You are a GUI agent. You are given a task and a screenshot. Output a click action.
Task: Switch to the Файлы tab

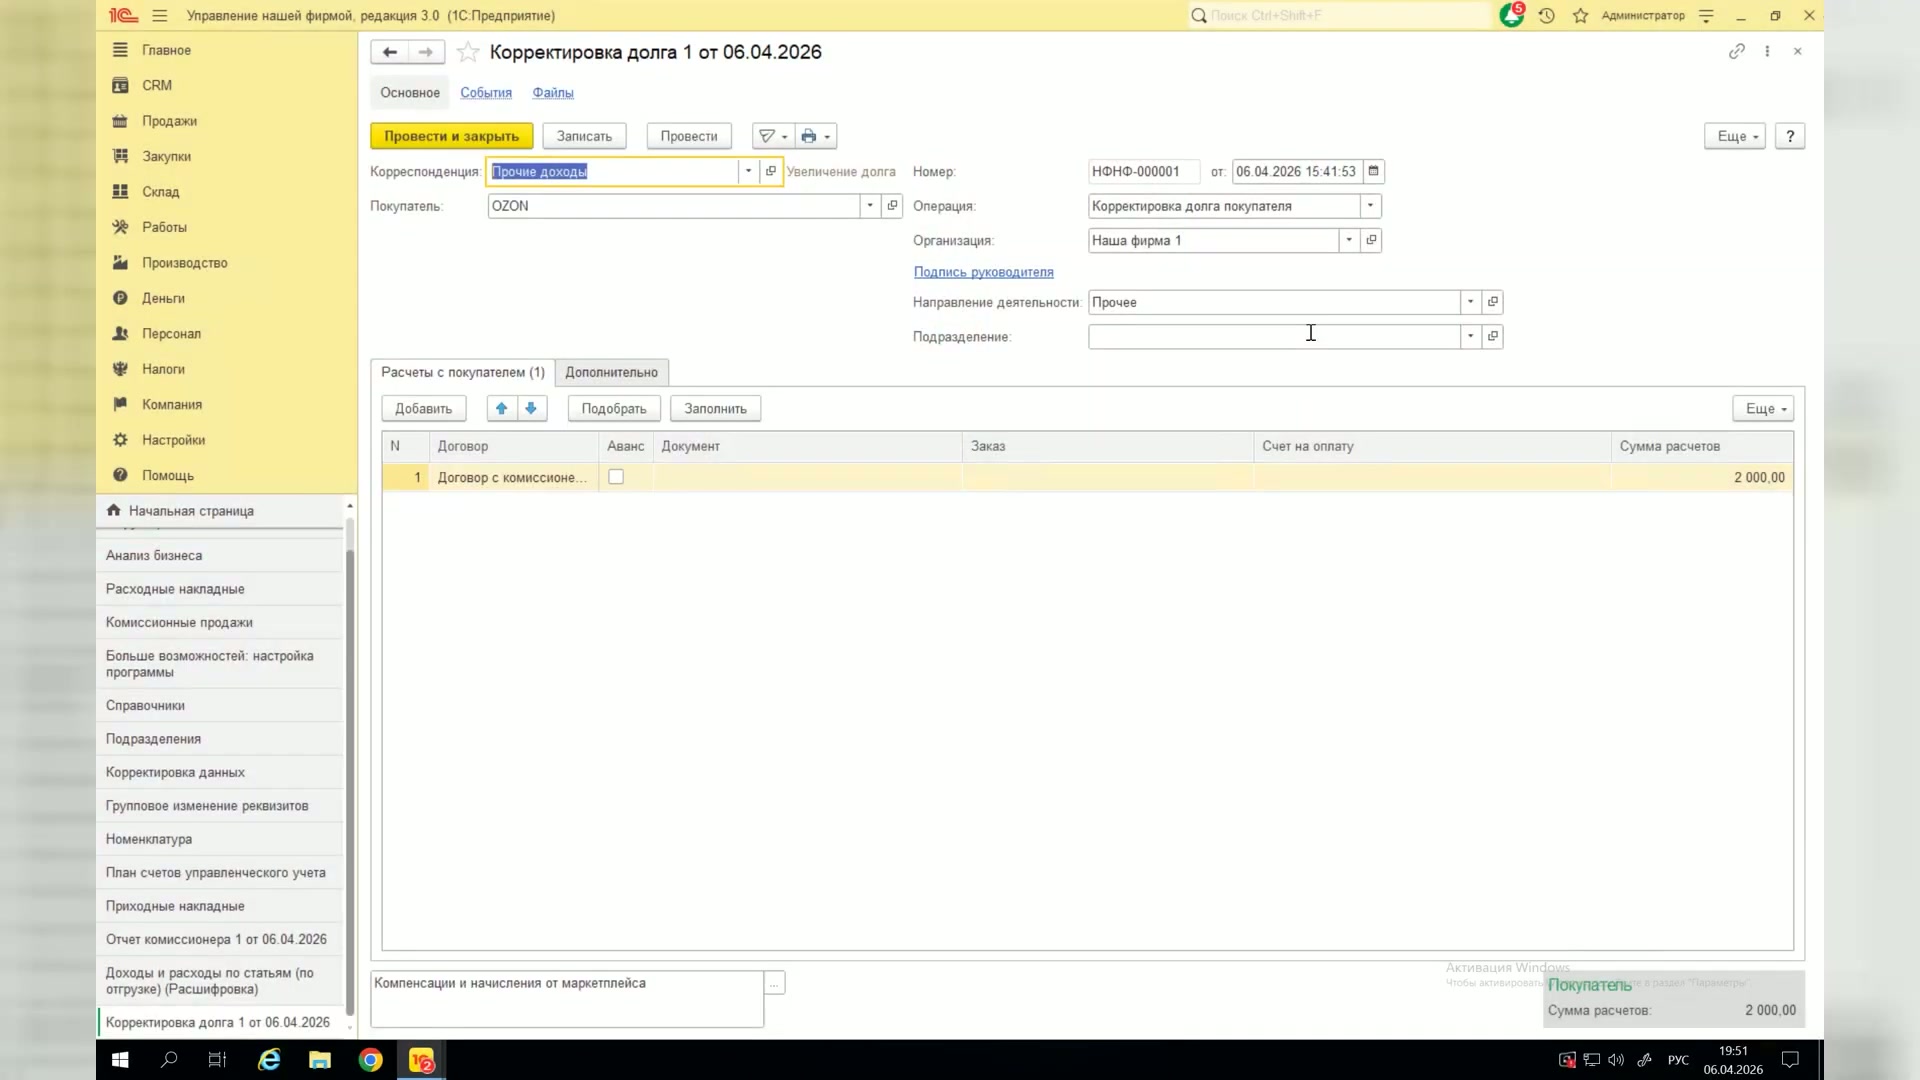[553, 93]
